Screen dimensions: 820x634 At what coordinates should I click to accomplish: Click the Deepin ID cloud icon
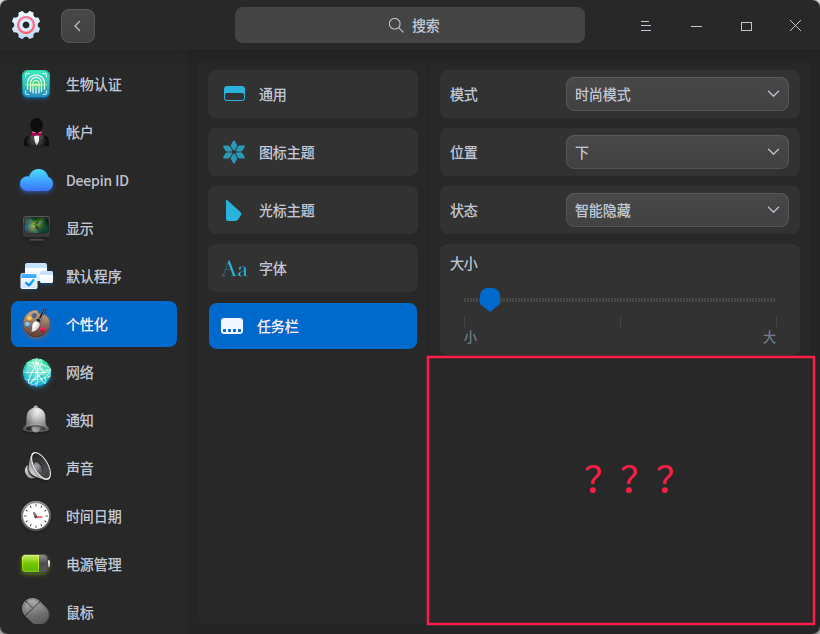pos(36,181)
